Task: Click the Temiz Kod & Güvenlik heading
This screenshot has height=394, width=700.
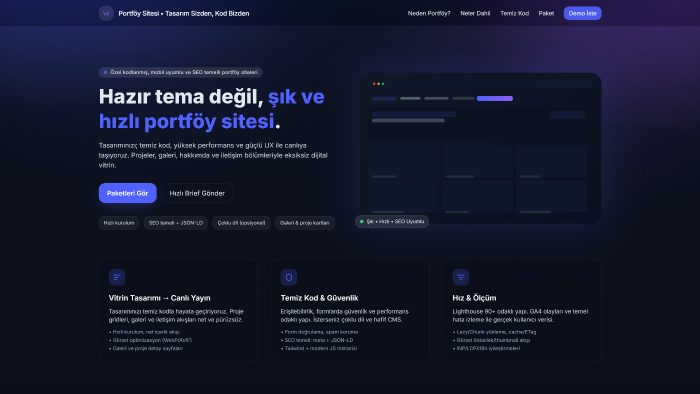Action: 319,298
